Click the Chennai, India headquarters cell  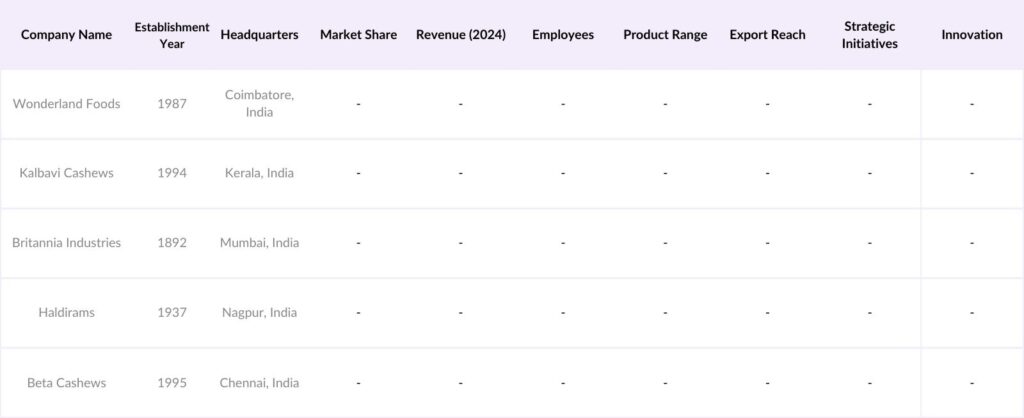(x=259, y=383)
